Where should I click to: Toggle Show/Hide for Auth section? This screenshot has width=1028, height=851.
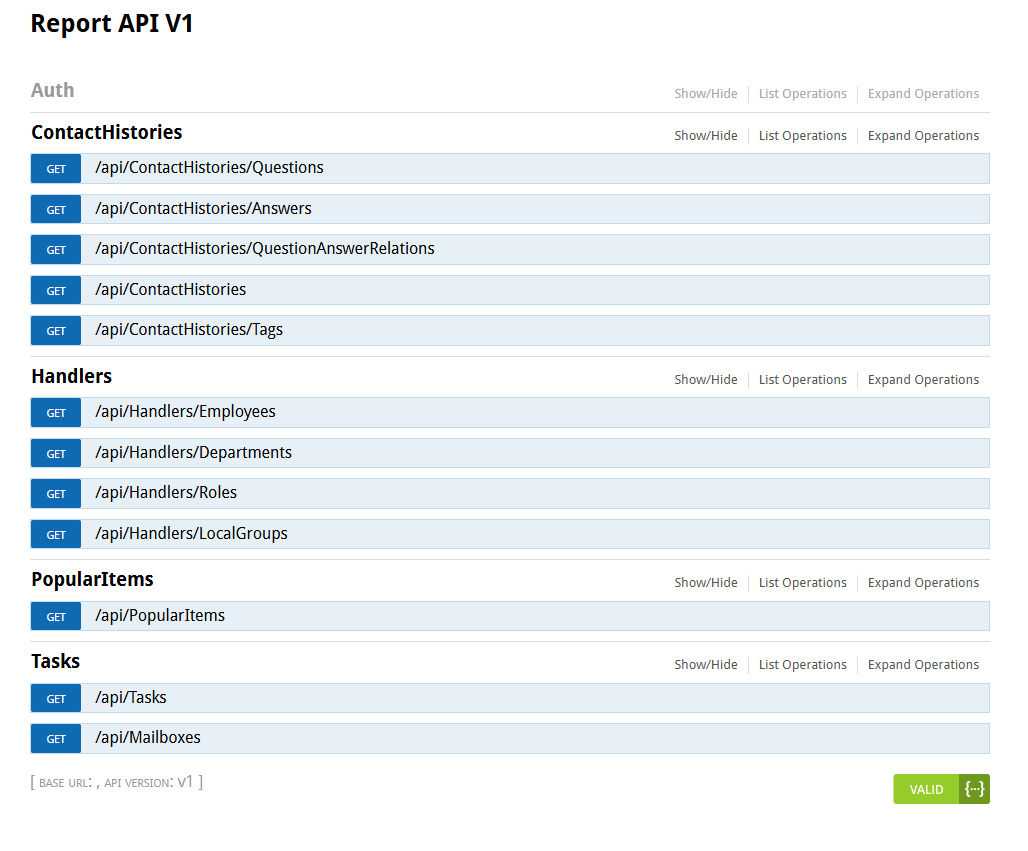705,94
